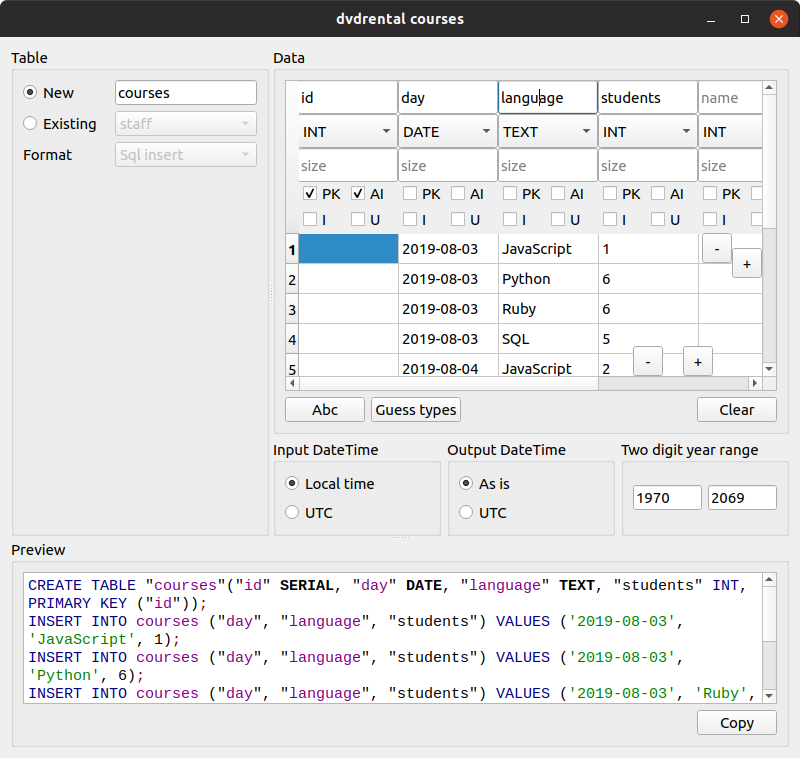Remove row one with the minus button
800x758 pixels.
pos(716,248)
